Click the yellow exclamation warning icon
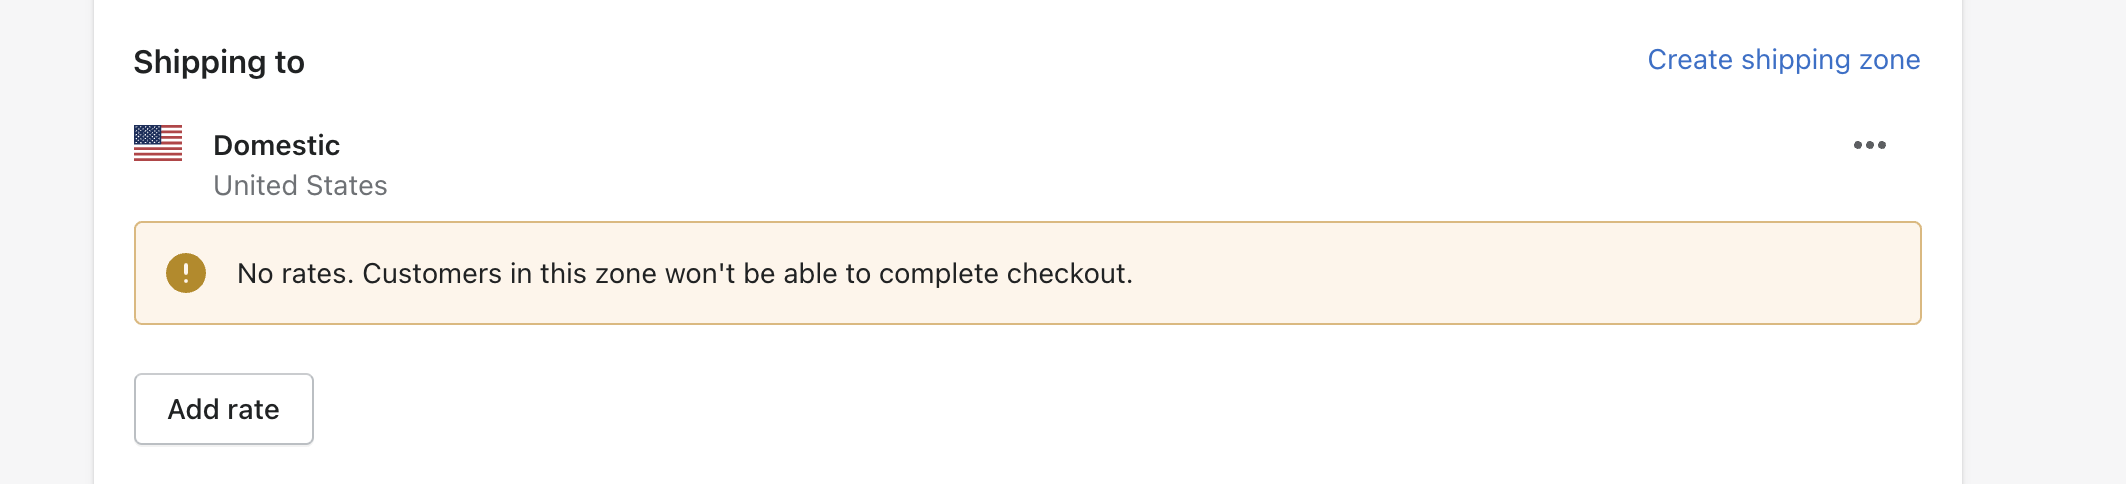The image size is (2126, 484). coord(186,273)
